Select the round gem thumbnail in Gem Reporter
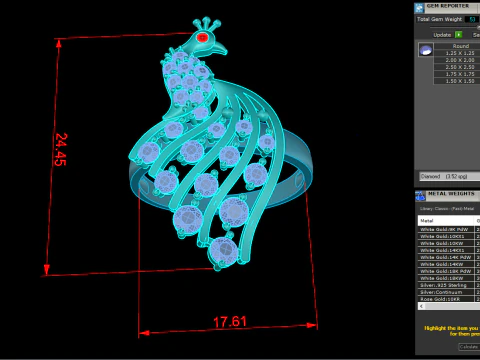This screenshot has height=360, width=480. 426,50
